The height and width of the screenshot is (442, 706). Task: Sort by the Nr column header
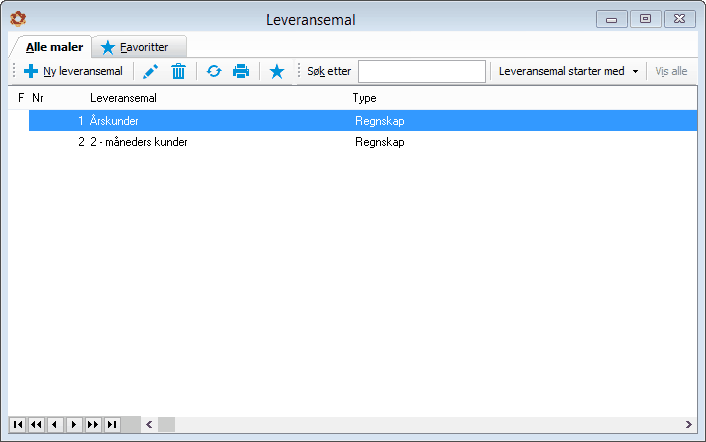(x=38, y=98)
